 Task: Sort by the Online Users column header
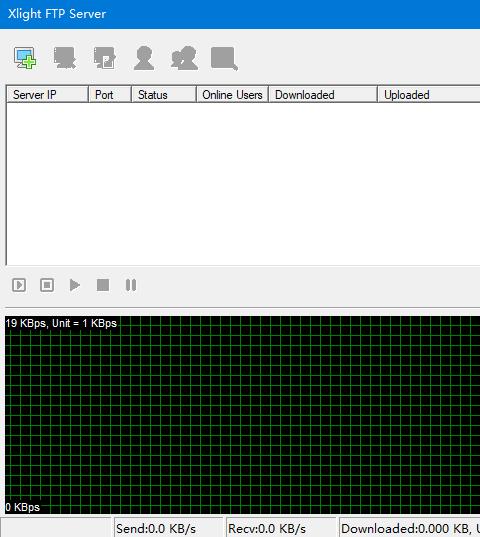coord(232,95)
